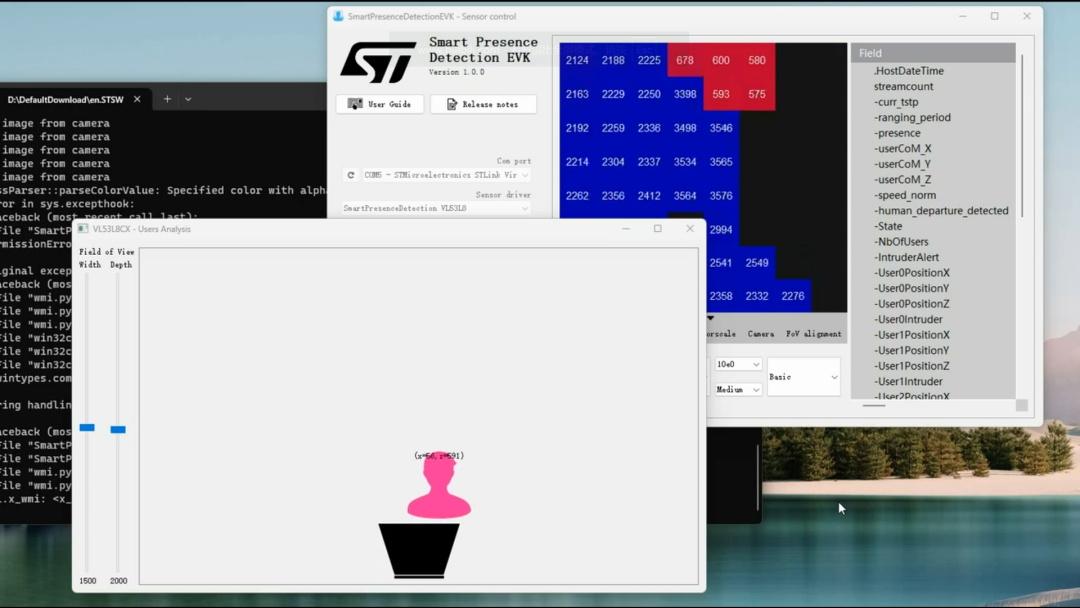The height and width of the screenshot is (608, 1080).
Task: Click the Field of View Width slider handle
Action: tap(87, 427)
